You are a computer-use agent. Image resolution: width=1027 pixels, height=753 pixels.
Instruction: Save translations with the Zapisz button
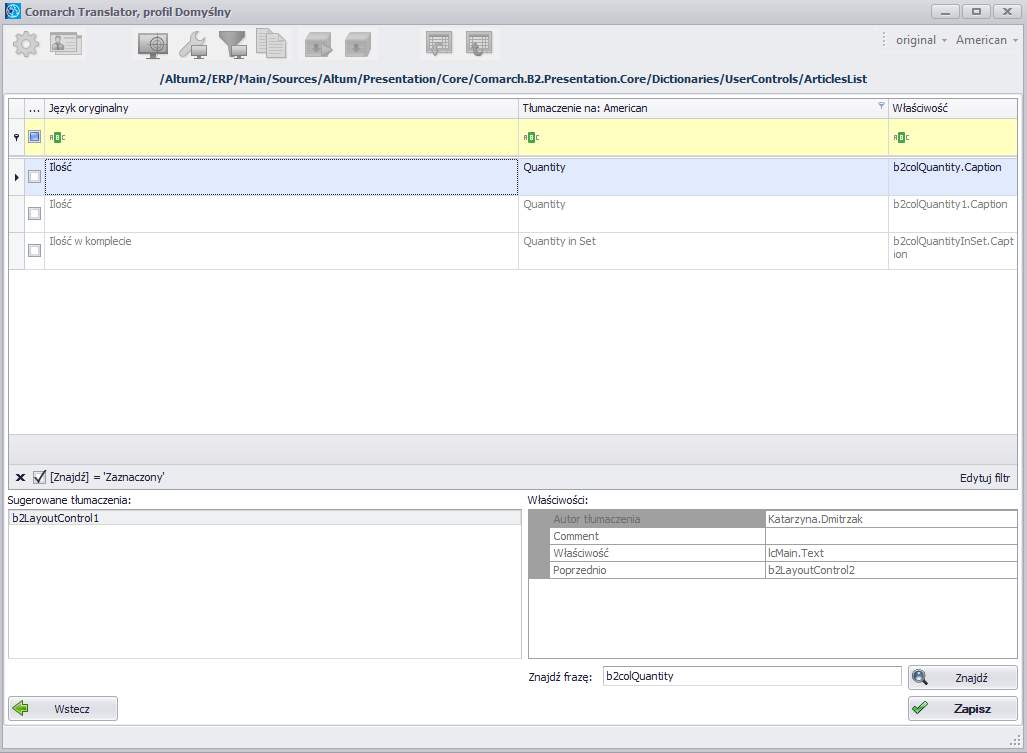point(963,708)
